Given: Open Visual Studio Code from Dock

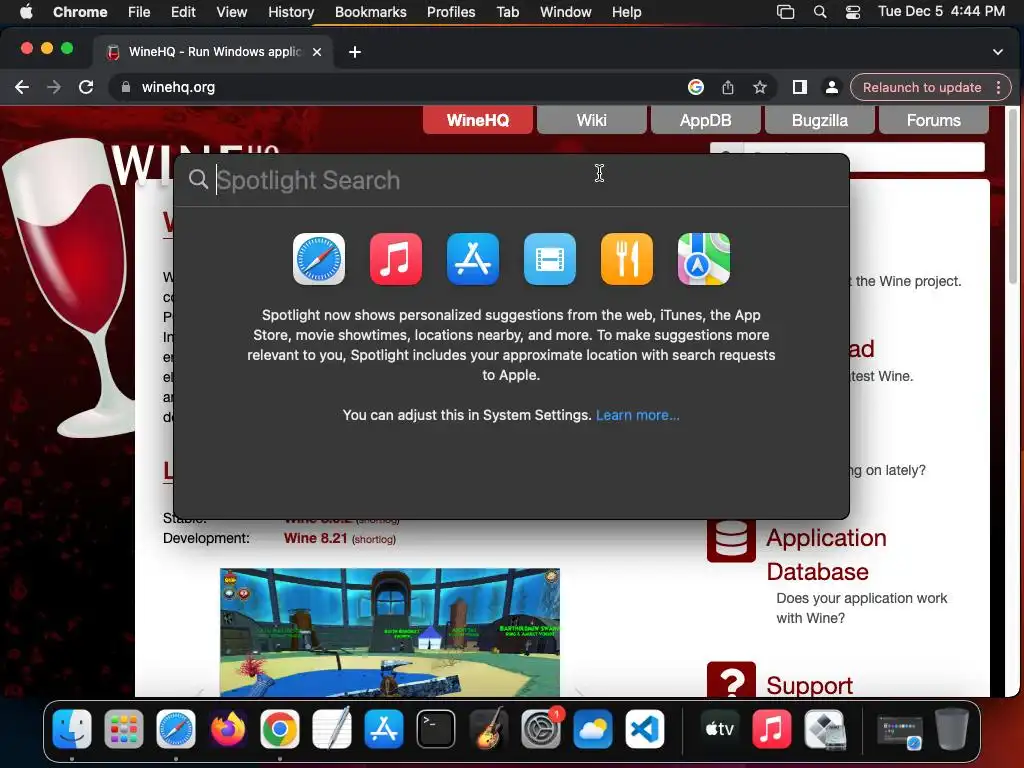Looking at the screenshot, I should pyautogui.click(x=645, y=729).
